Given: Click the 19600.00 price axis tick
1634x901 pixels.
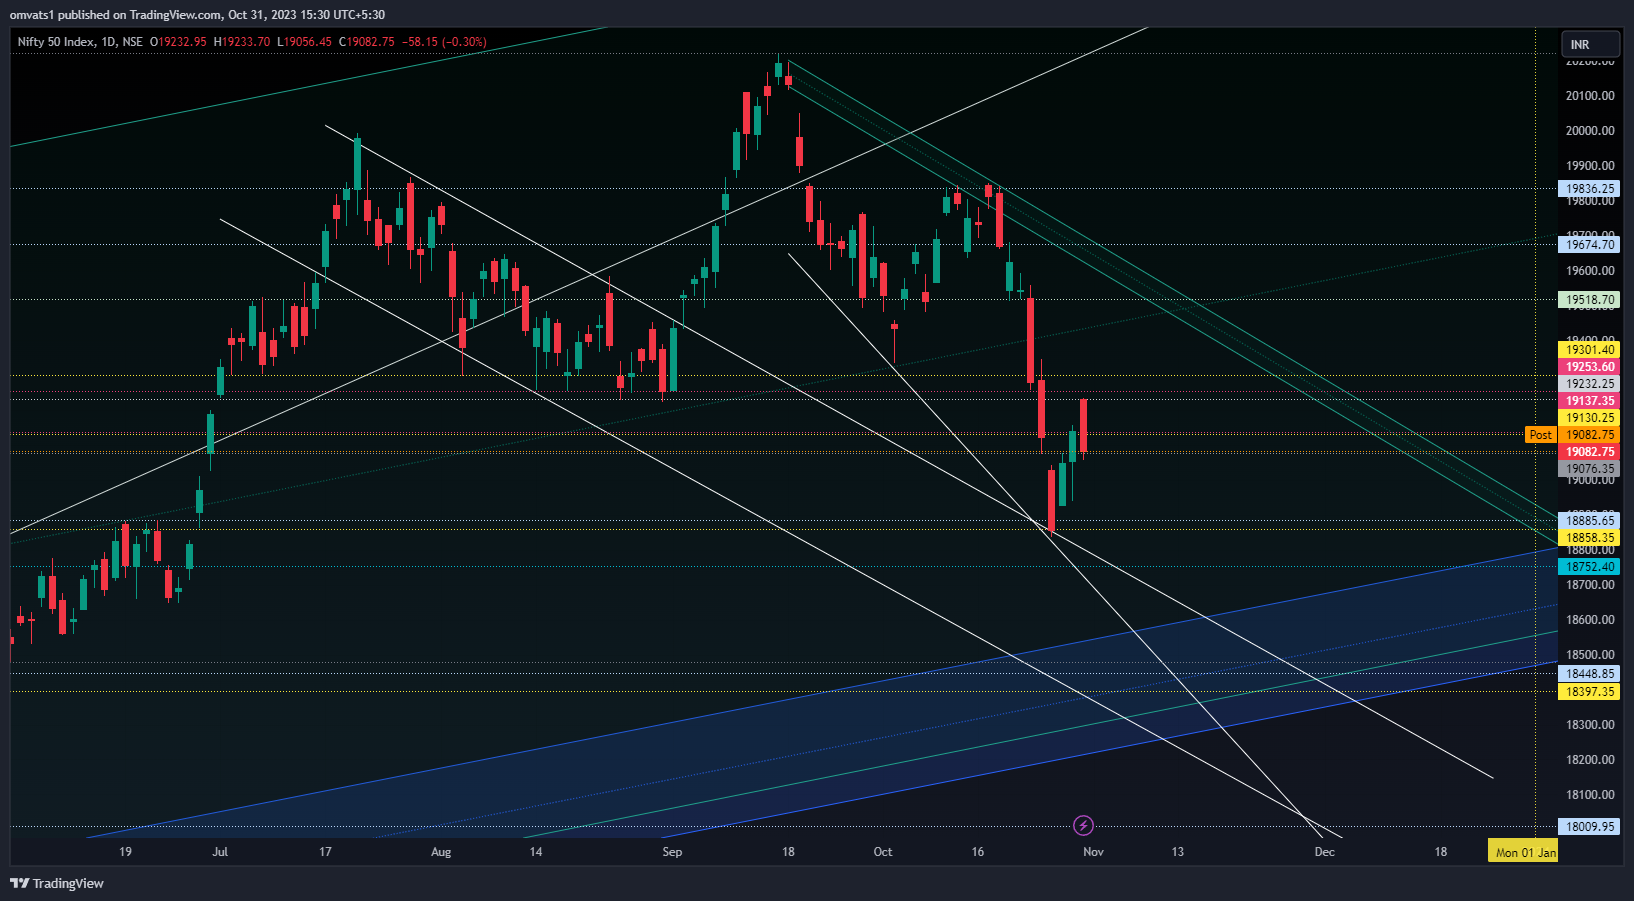Looking at the screenshot, I should point(1590,270).
